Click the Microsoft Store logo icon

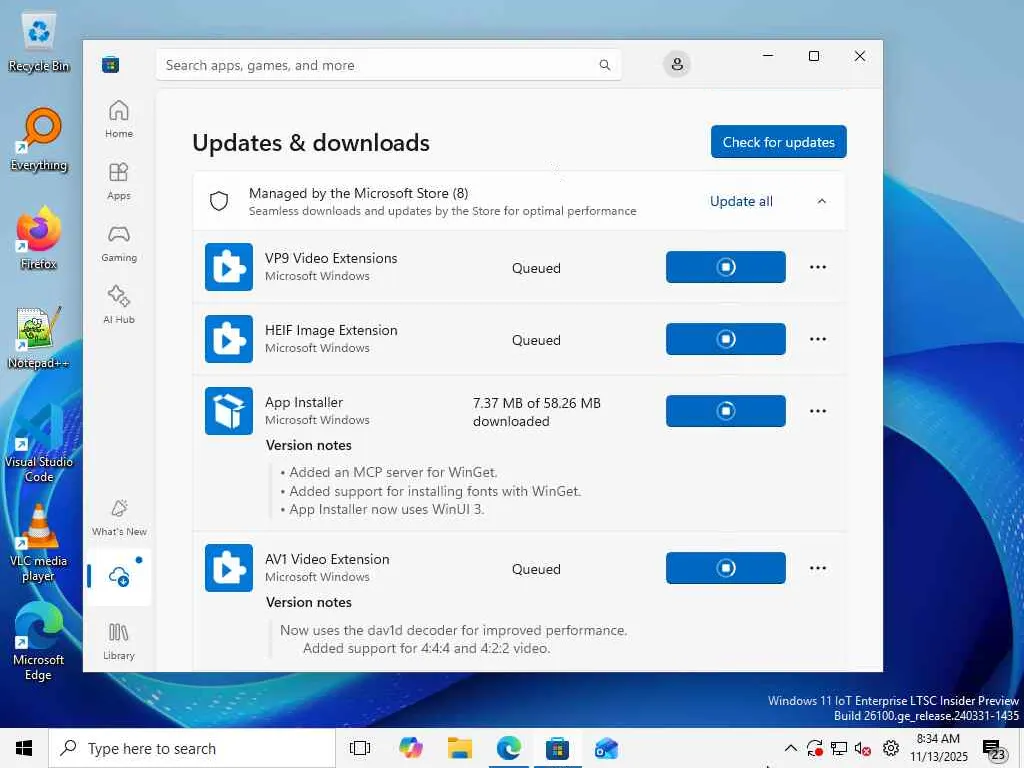coord(110,65)
